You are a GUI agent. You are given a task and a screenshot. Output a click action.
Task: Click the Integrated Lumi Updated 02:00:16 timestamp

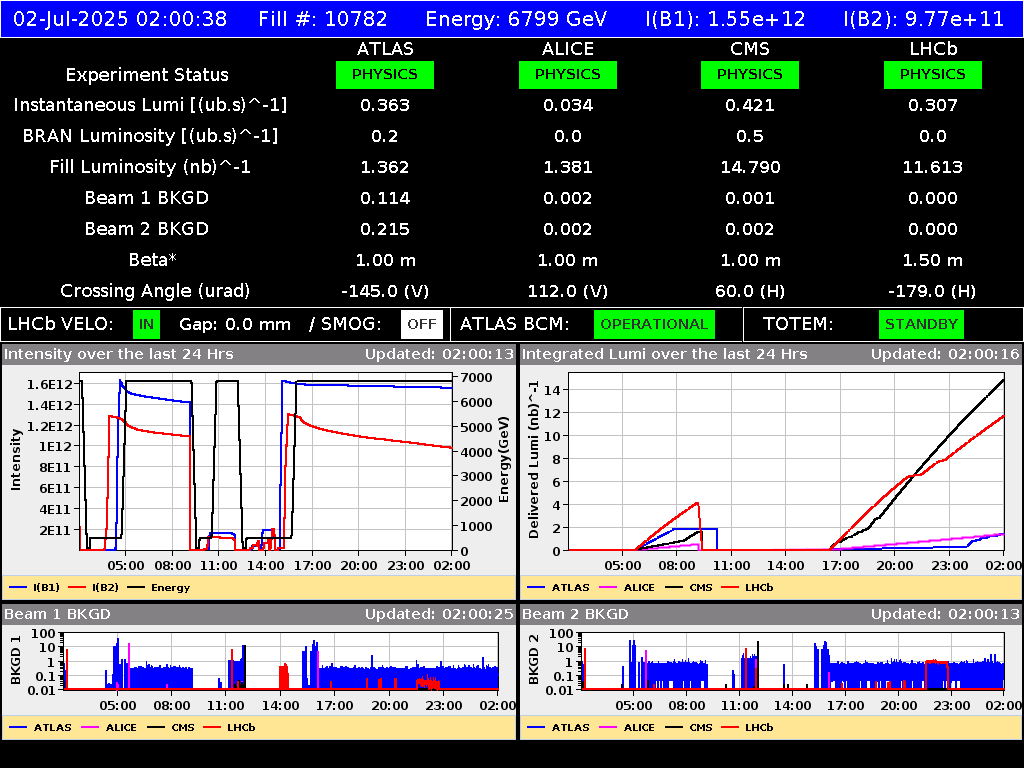[945, 355]
